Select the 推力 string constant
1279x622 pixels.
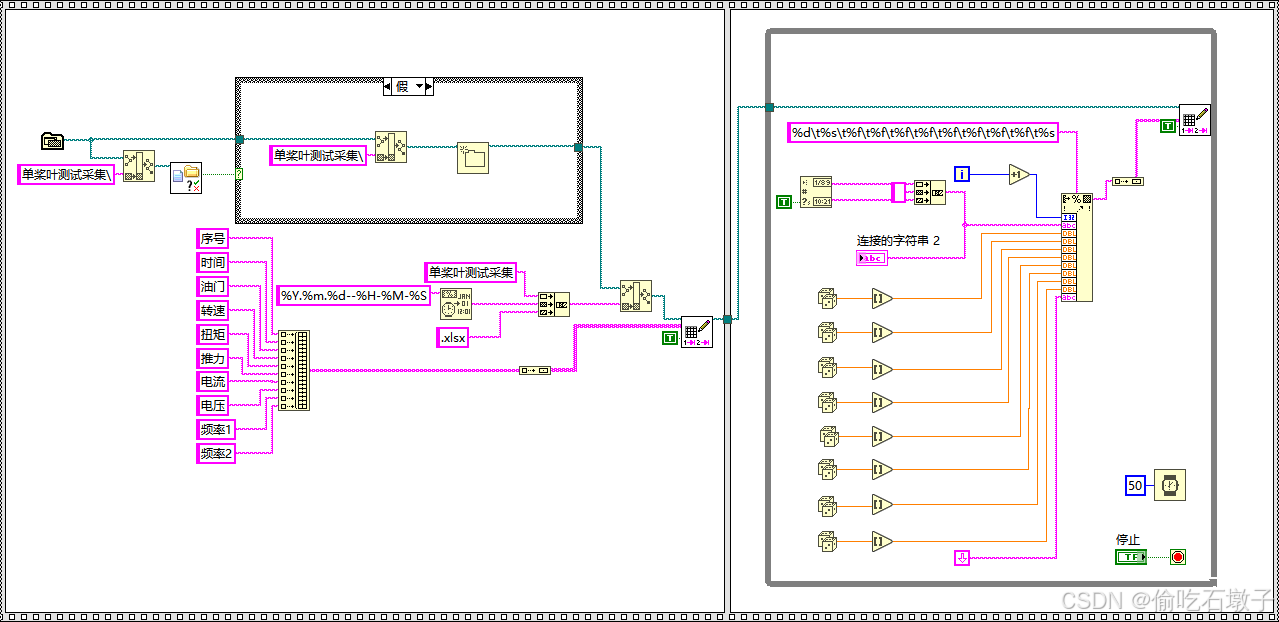tap(213, 358)
